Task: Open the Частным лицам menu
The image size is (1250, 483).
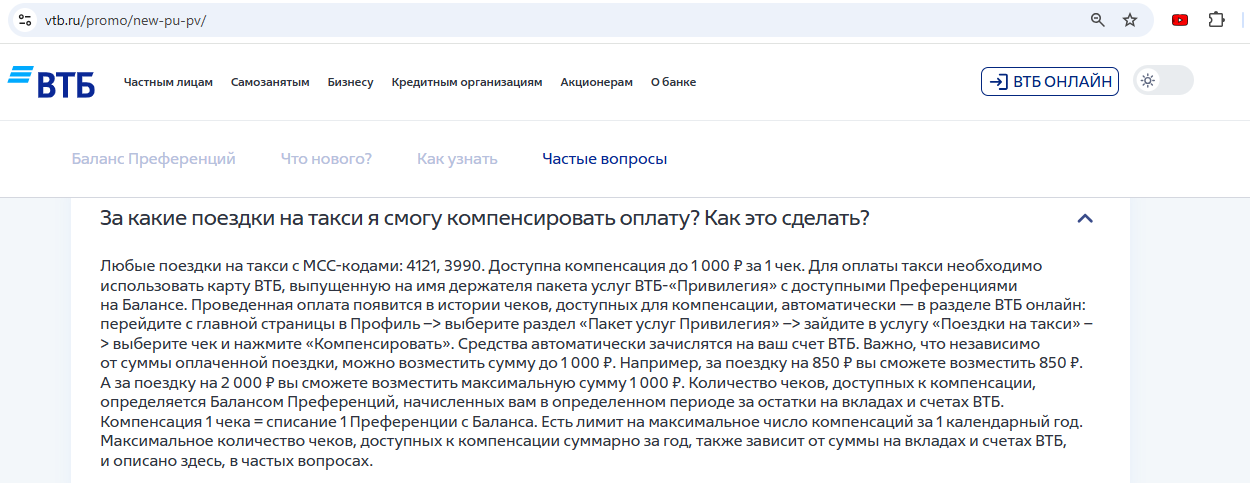Action: tap(168, 82)
